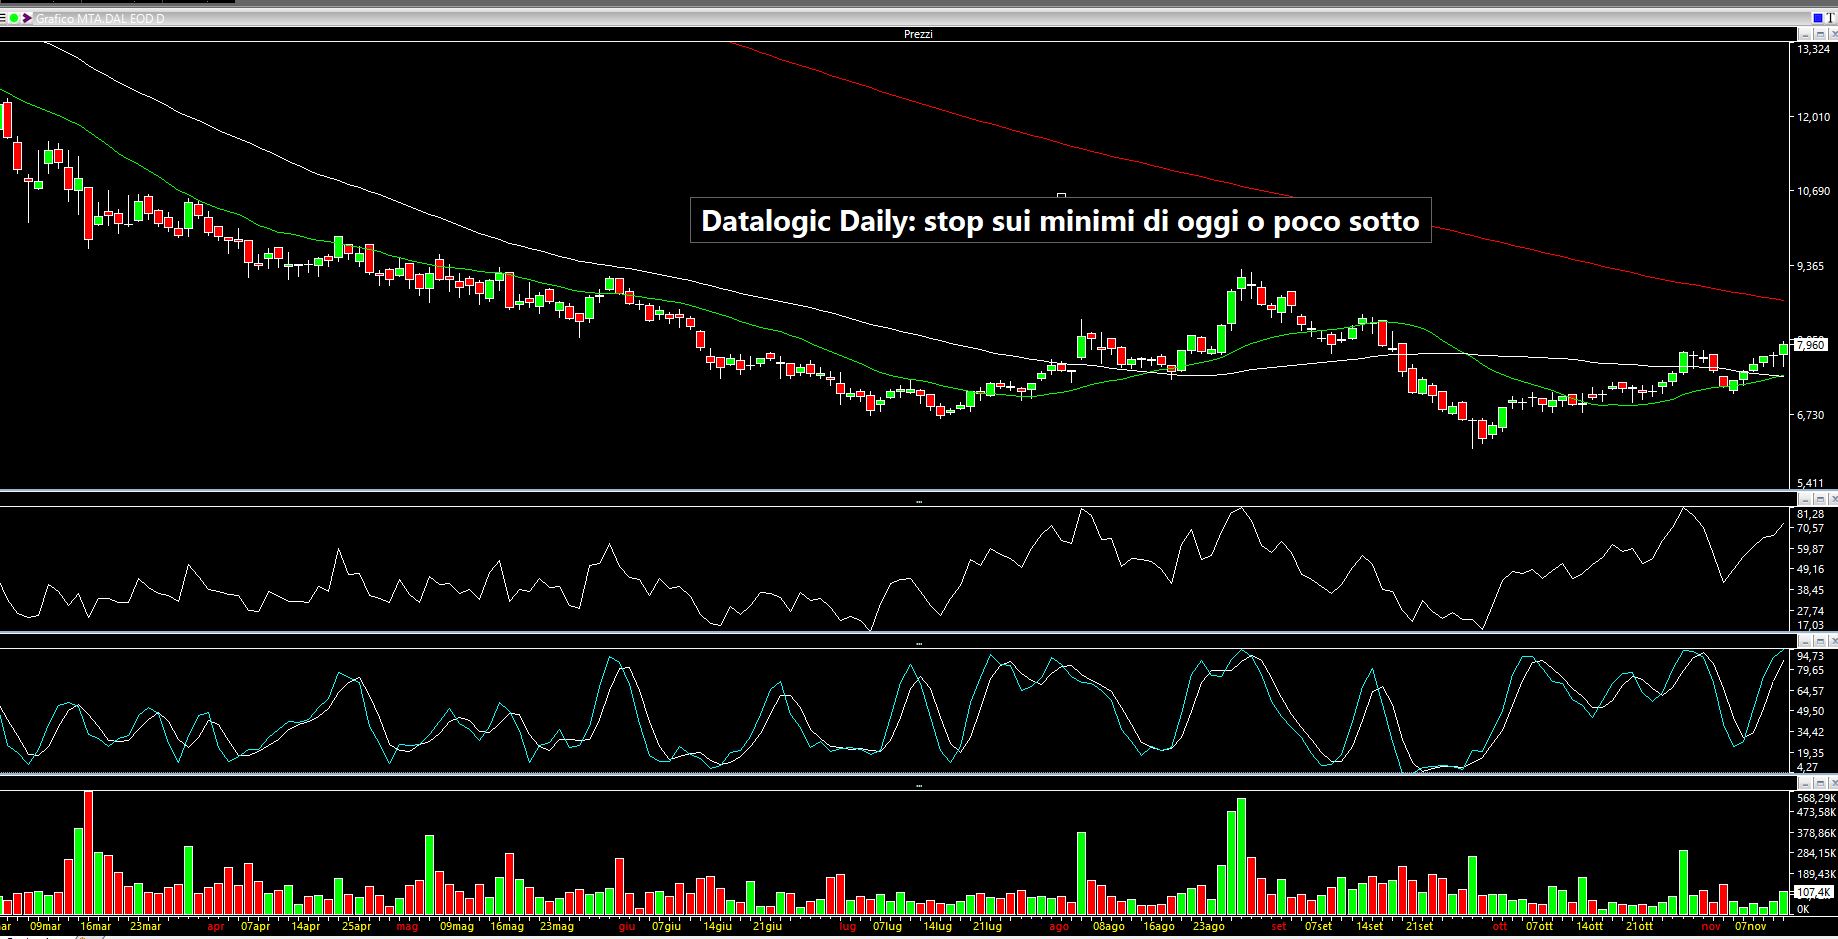This screenshot has height=939, width=1838.
Task: Click the 568,29K volume axis value
Action: coord(1816,798)
